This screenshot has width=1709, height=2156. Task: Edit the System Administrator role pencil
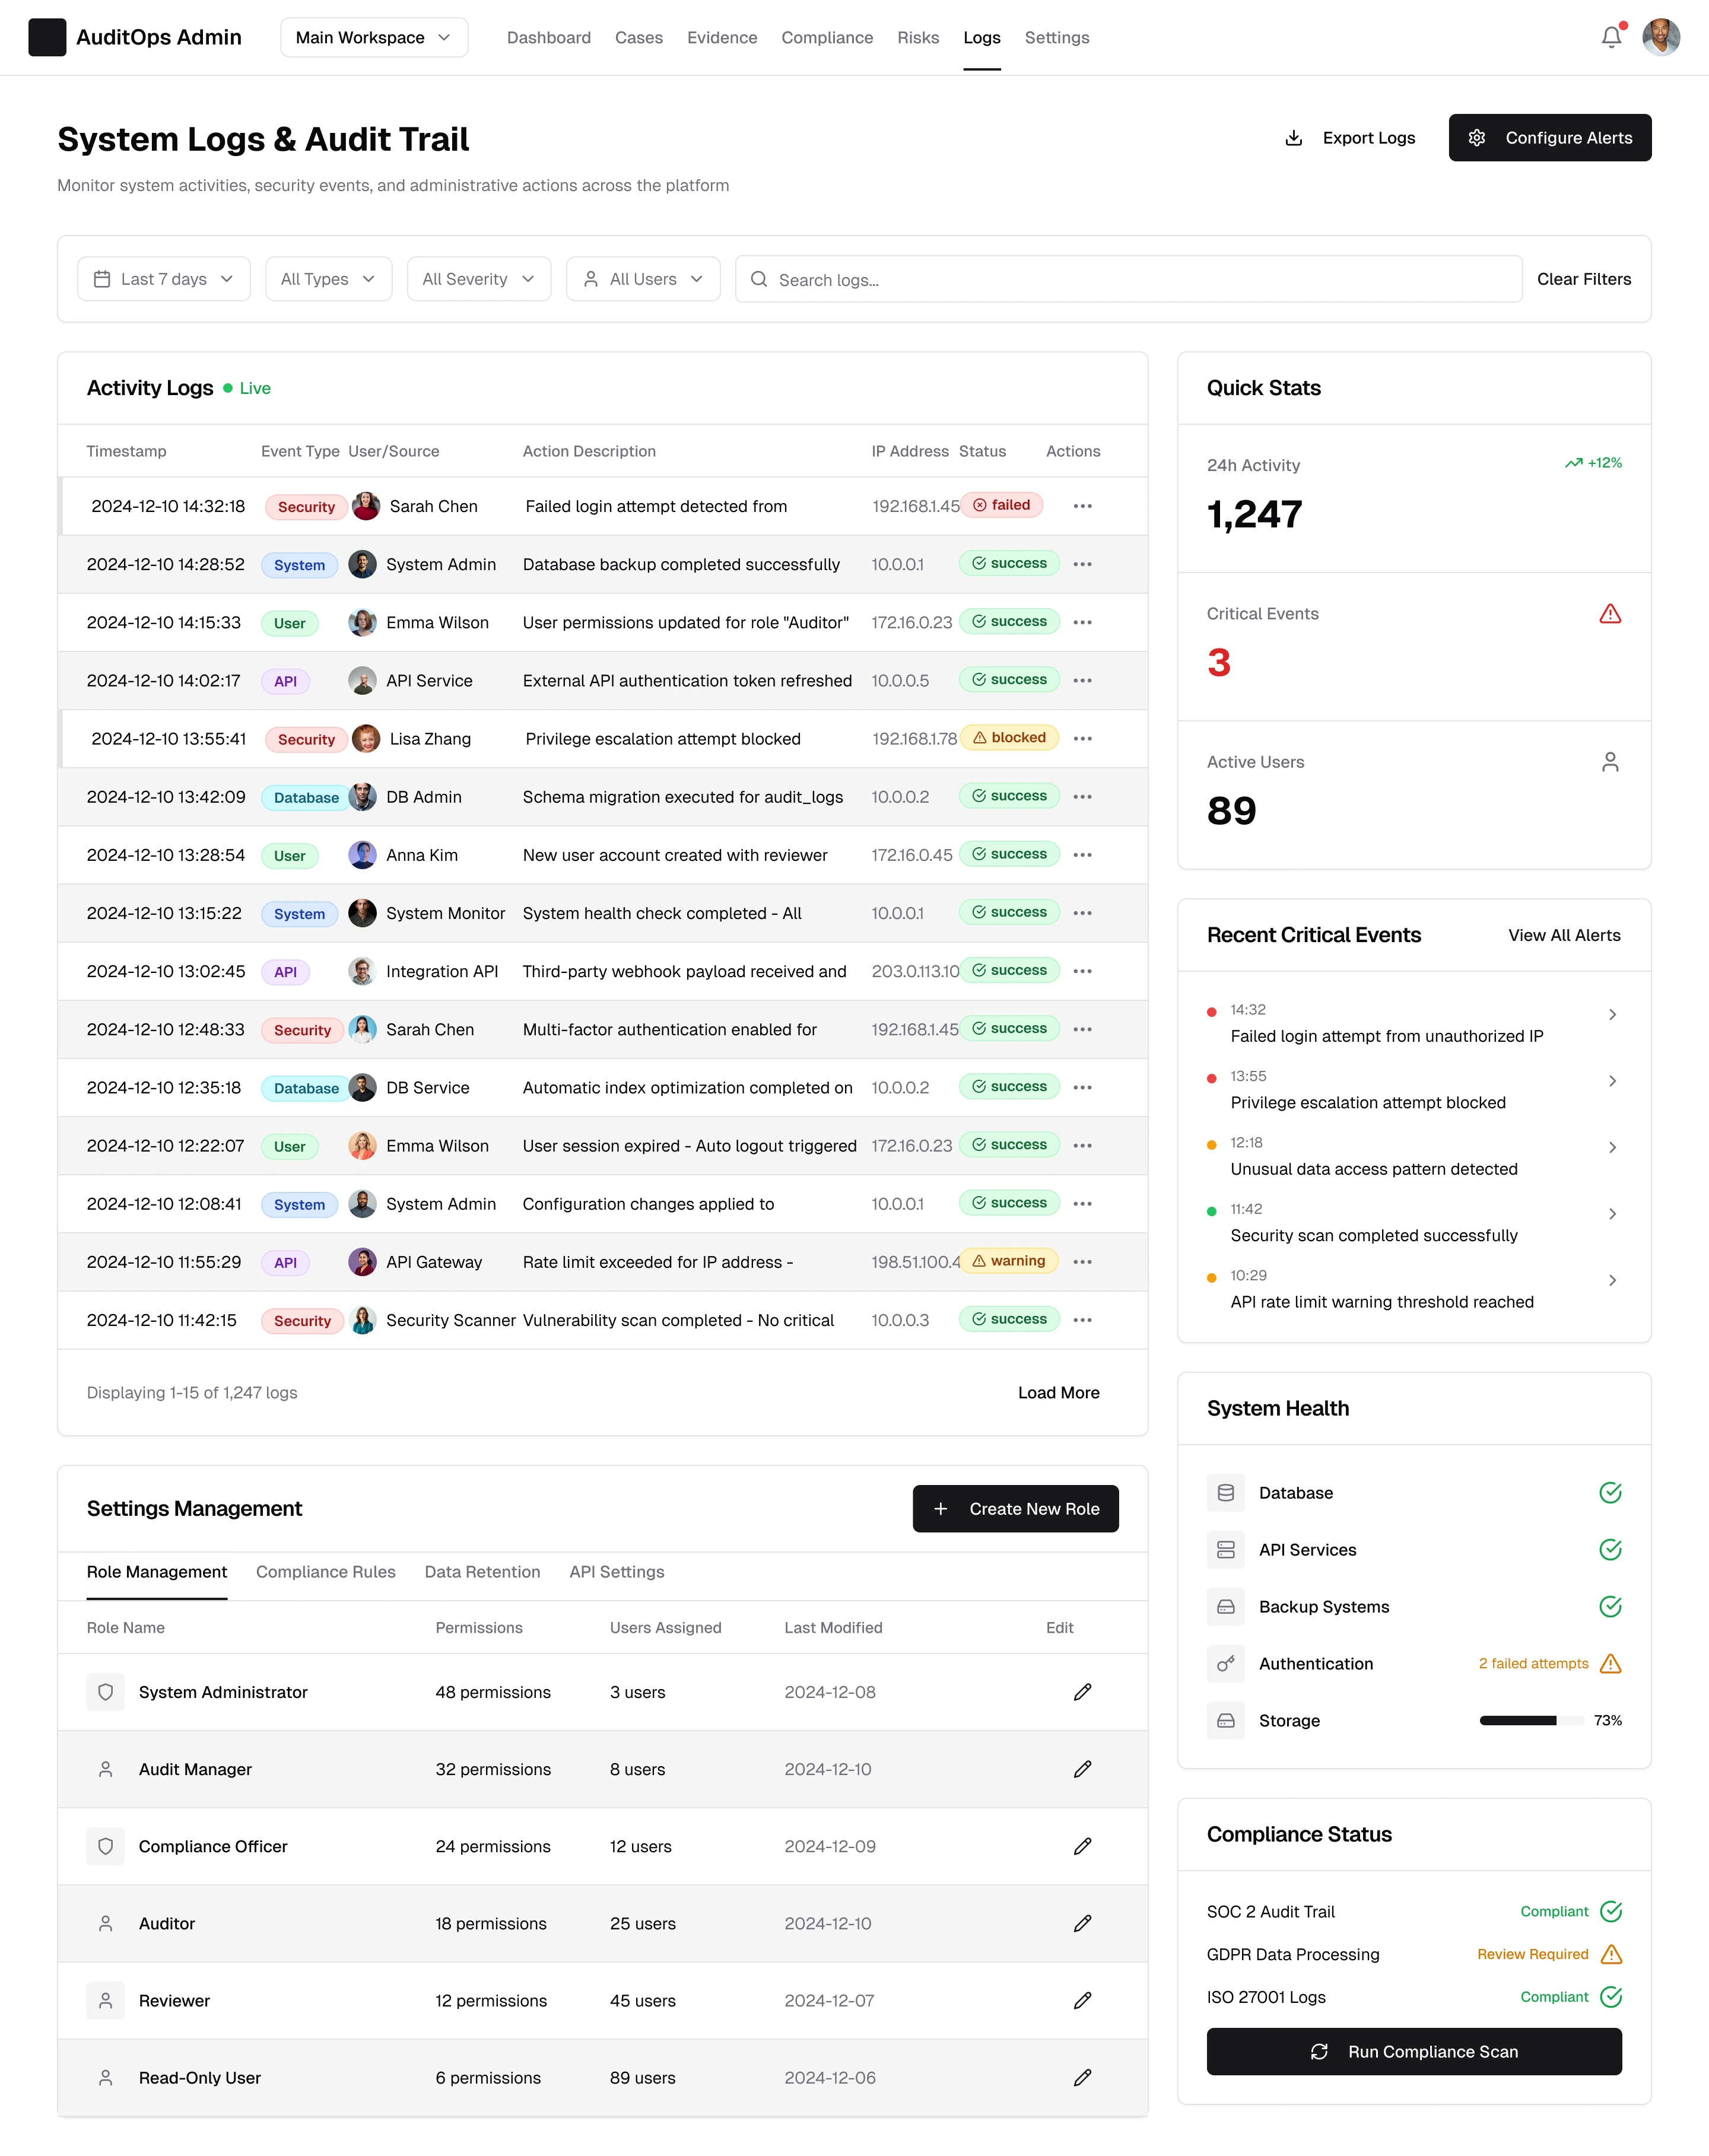pyautogui.click(x=1082, y=1692)
